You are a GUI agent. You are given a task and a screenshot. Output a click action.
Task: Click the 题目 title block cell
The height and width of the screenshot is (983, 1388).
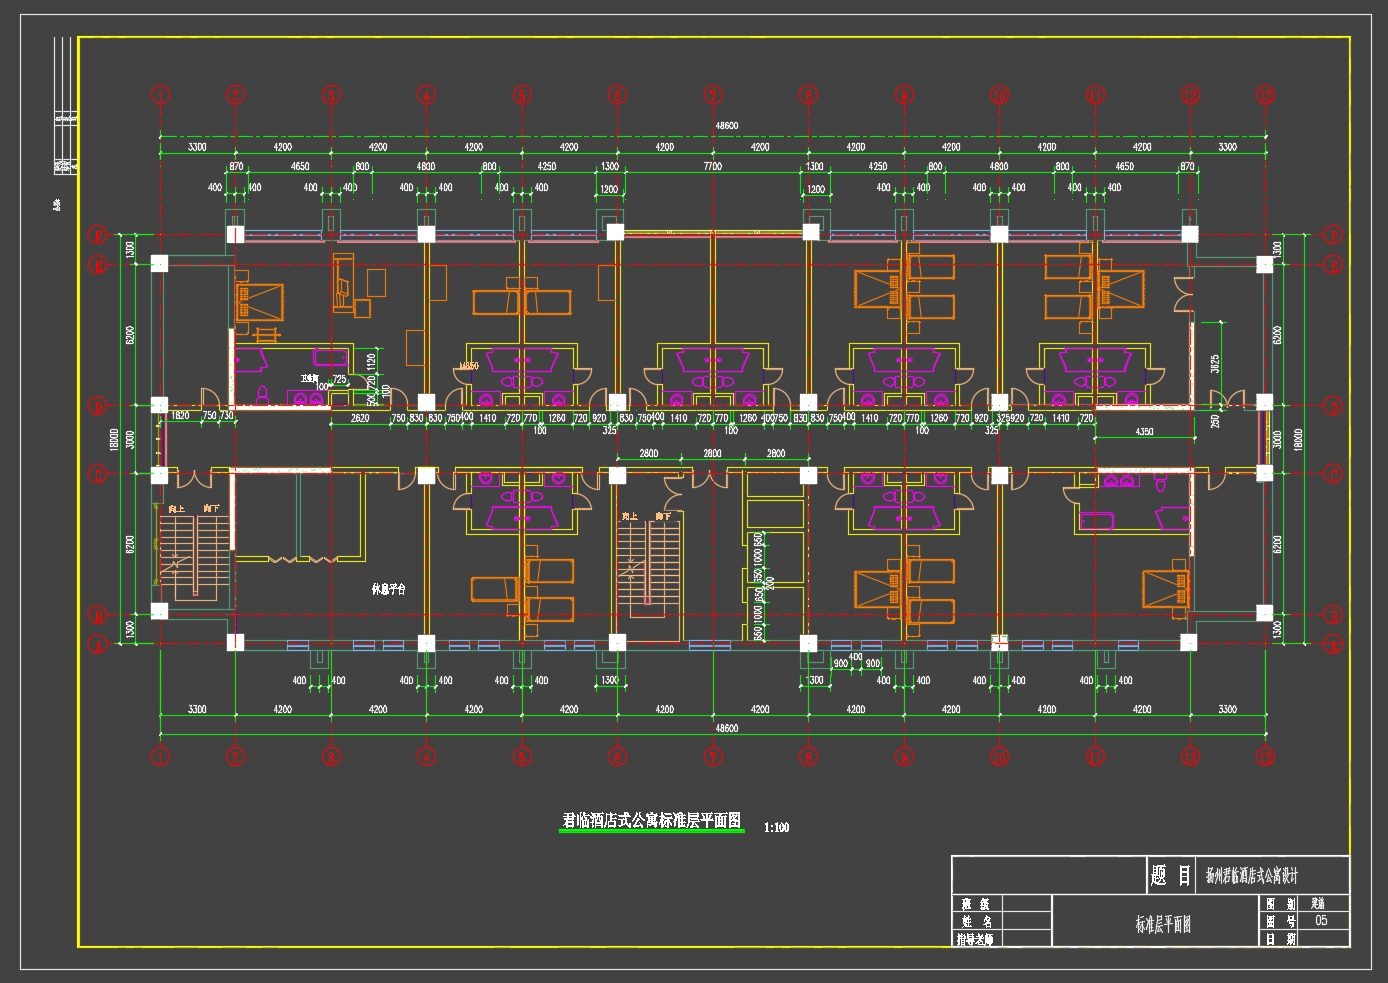click(x=1170, y=876)
